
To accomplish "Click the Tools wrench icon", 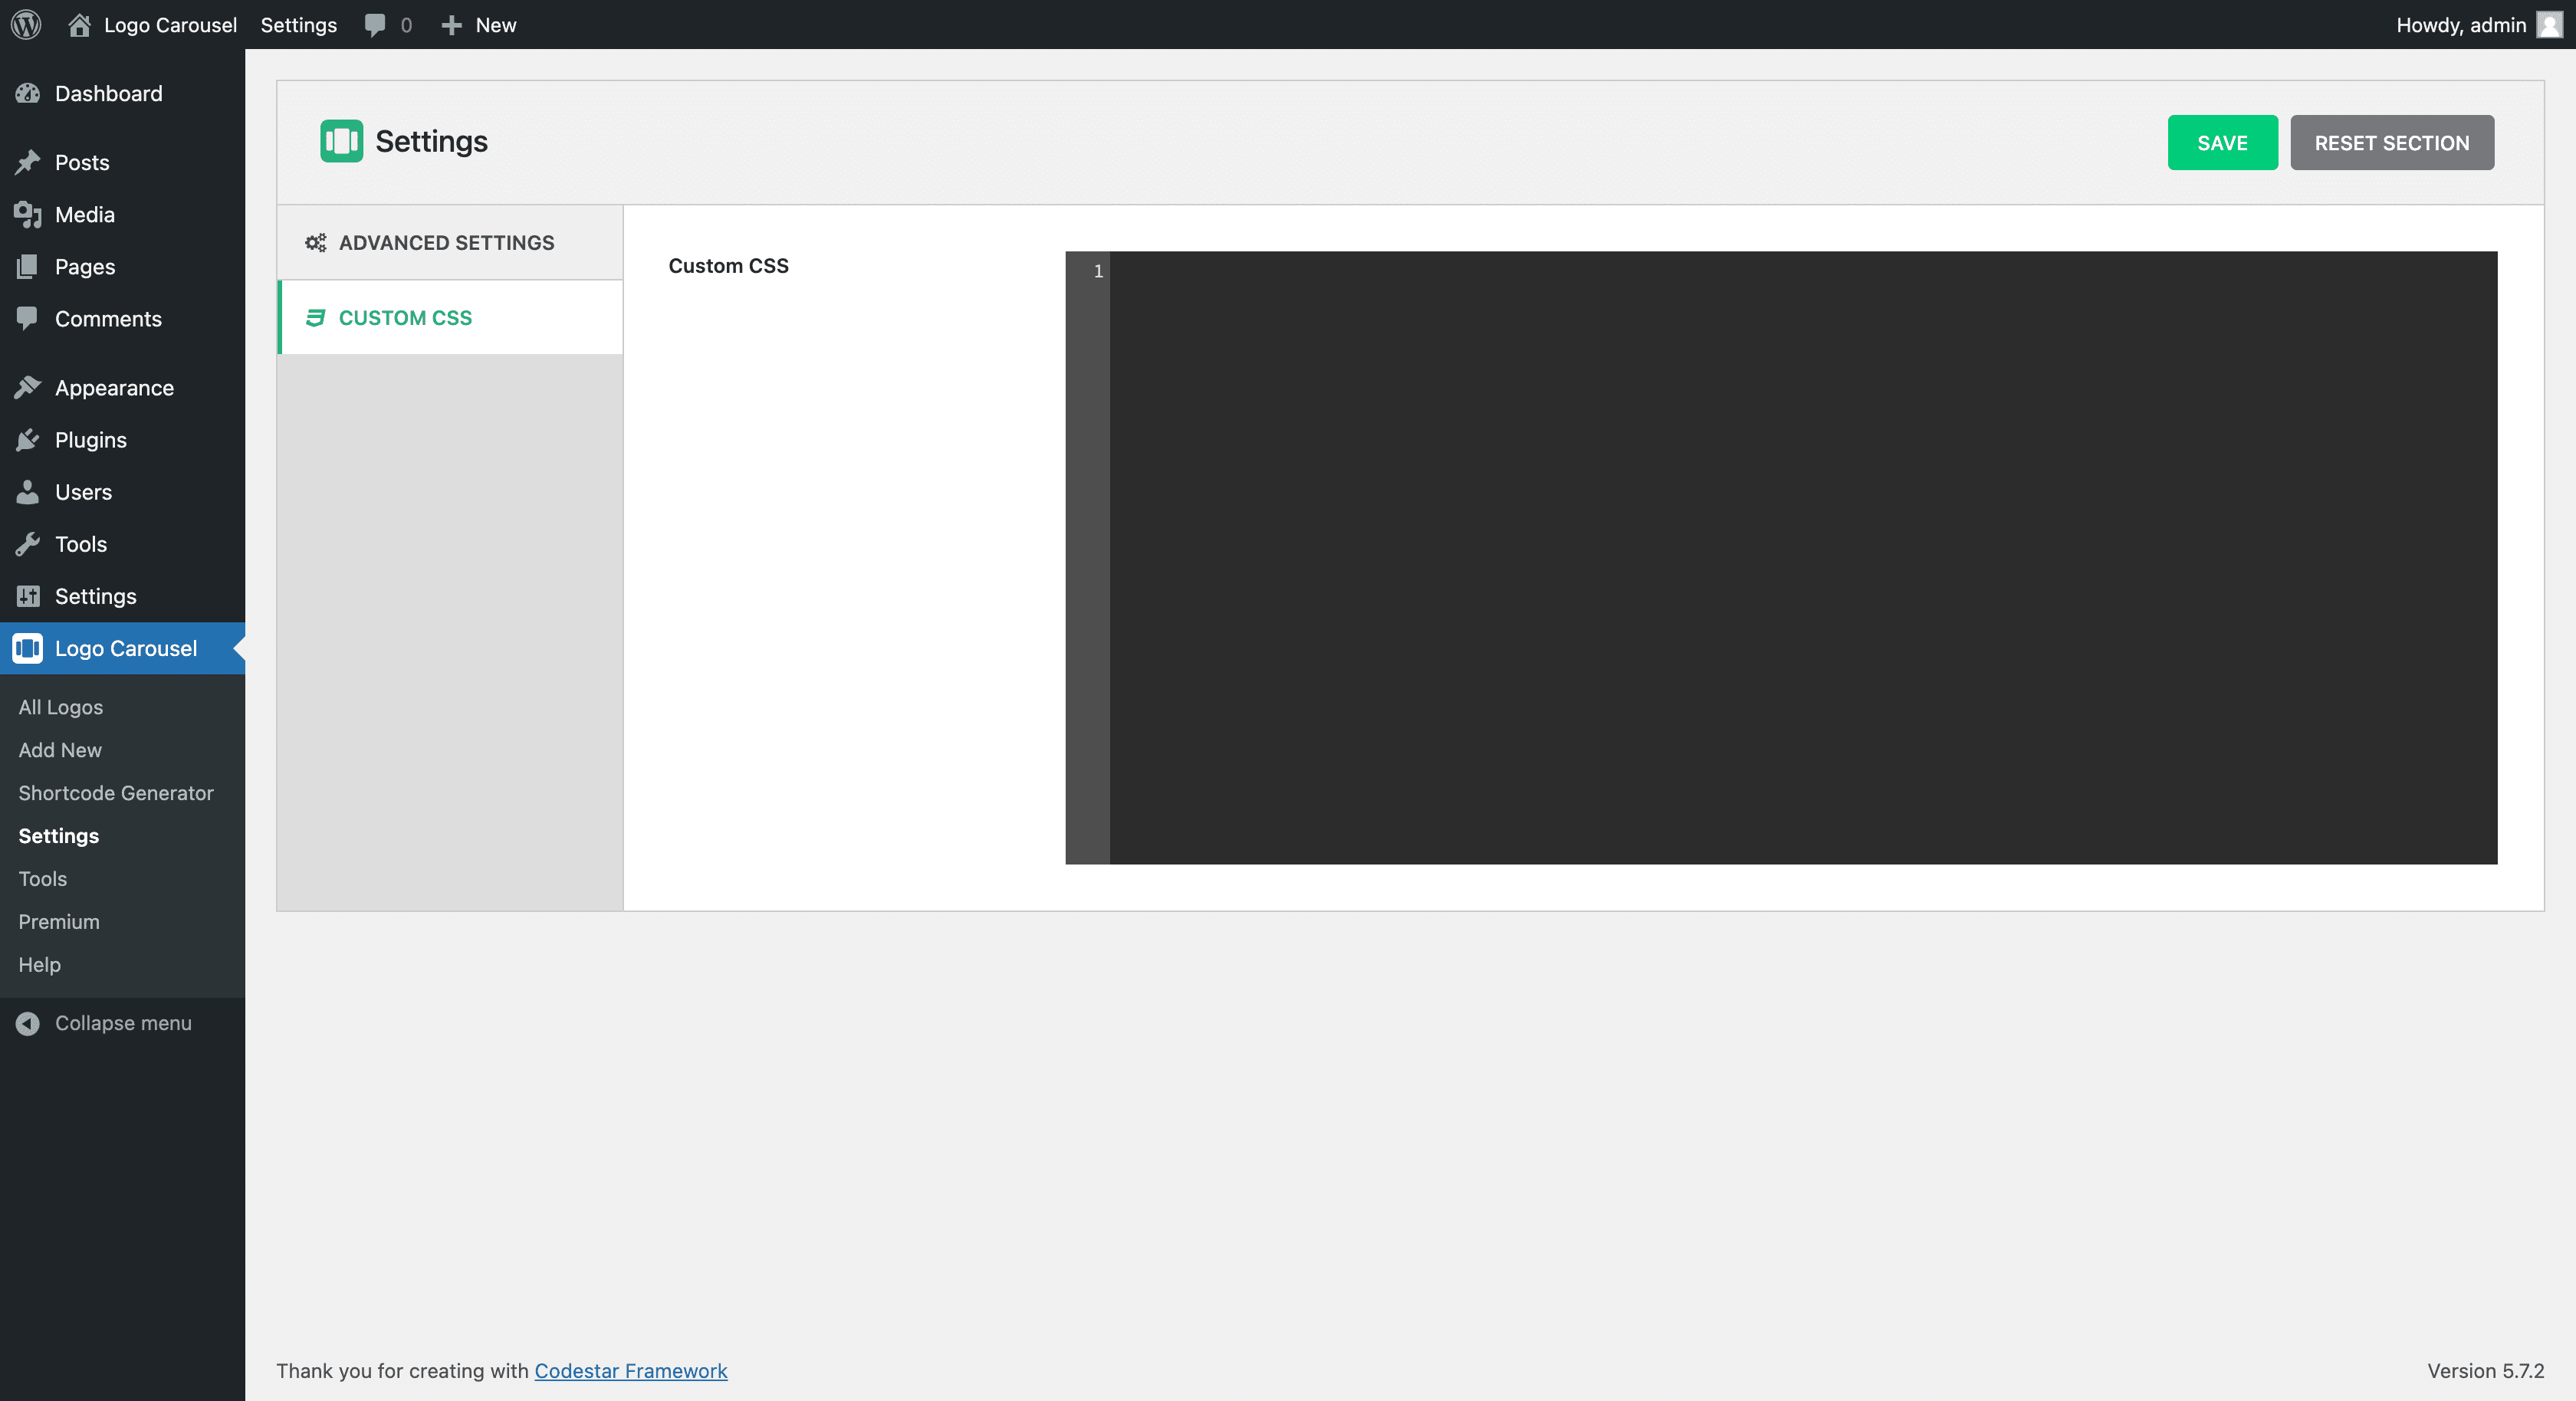I will tap(28, 544).
